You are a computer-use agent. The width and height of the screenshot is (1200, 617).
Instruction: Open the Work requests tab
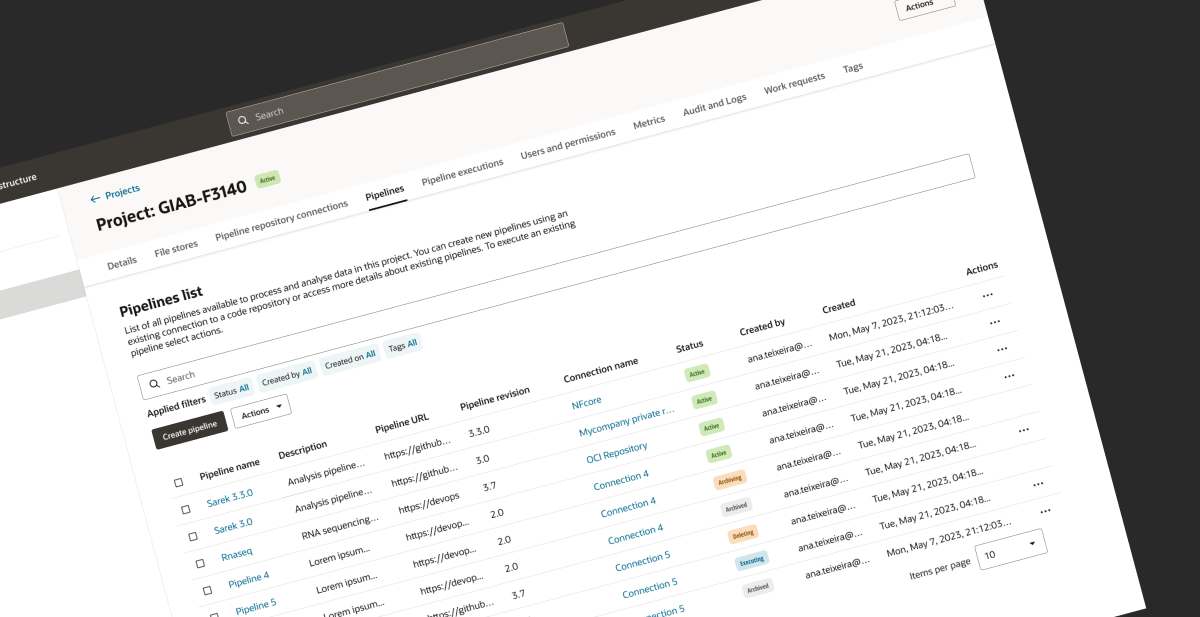795,84
